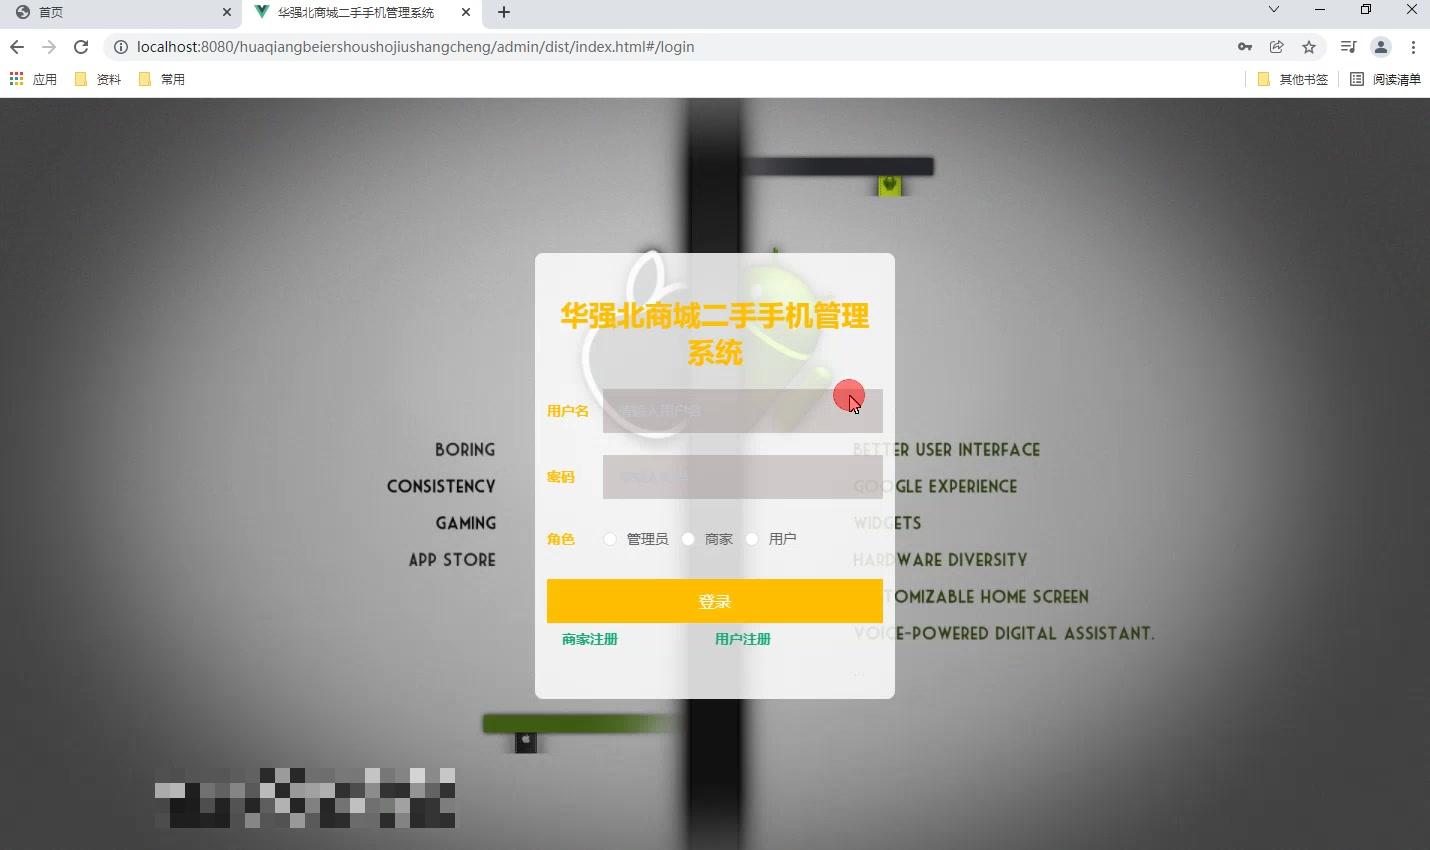
Task: Open the 用户注册 user registration link
Action: pyautogui.click(x=742, y=639)
